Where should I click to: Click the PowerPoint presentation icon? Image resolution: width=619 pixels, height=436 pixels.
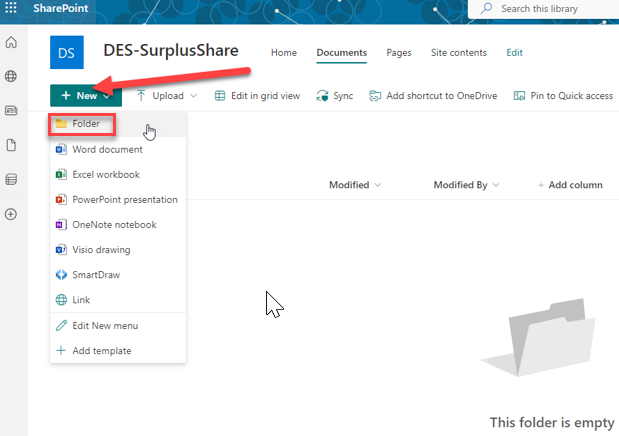pos(61,199)
